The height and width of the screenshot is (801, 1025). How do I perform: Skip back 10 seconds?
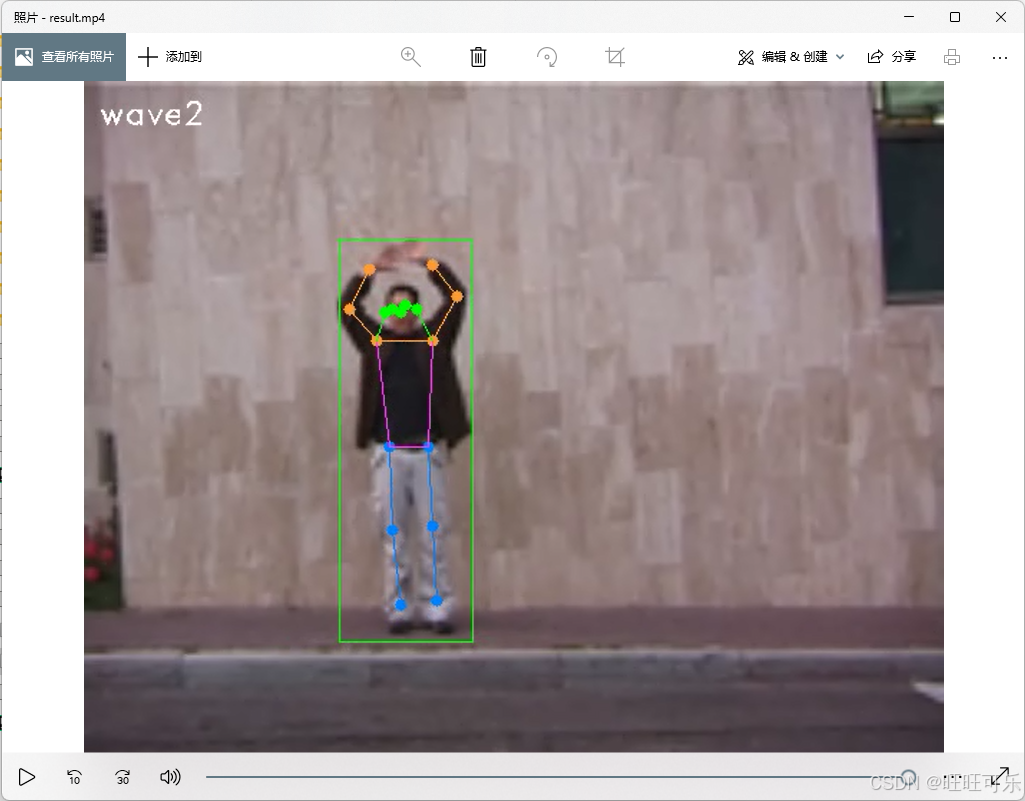point(74,777)
